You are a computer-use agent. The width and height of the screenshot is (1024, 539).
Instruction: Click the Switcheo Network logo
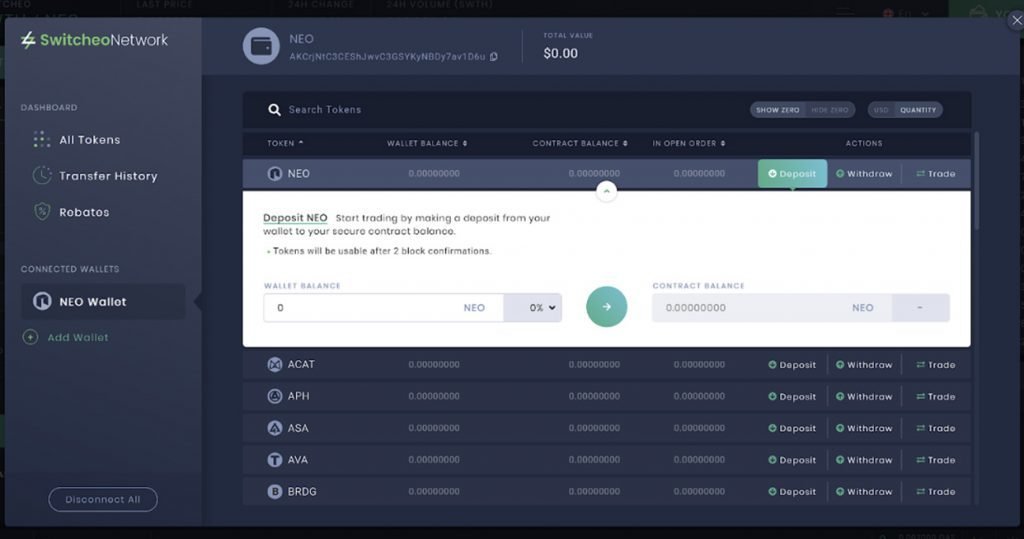click(x=94, y=40)
